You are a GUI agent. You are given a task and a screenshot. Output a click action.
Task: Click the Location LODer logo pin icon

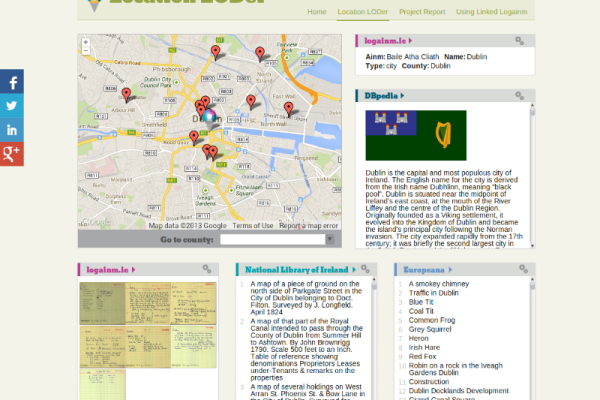pos(94,5)
